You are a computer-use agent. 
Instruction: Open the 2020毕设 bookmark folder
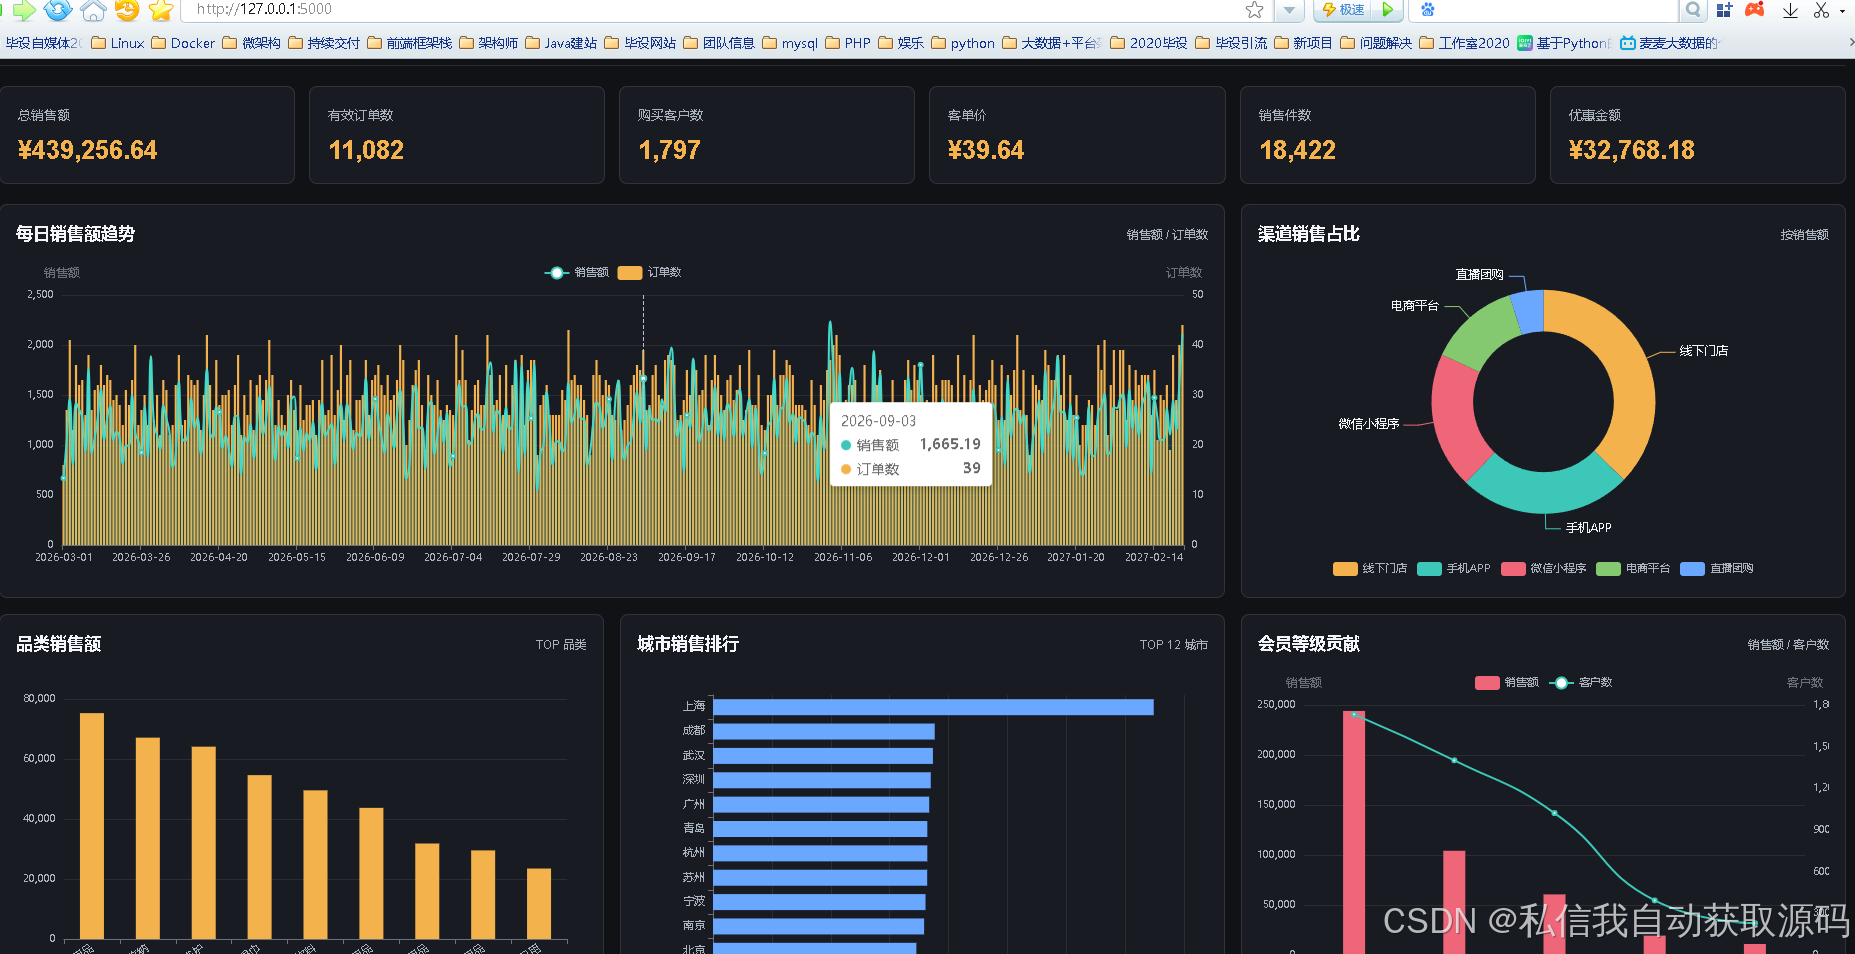point(1149,43)
